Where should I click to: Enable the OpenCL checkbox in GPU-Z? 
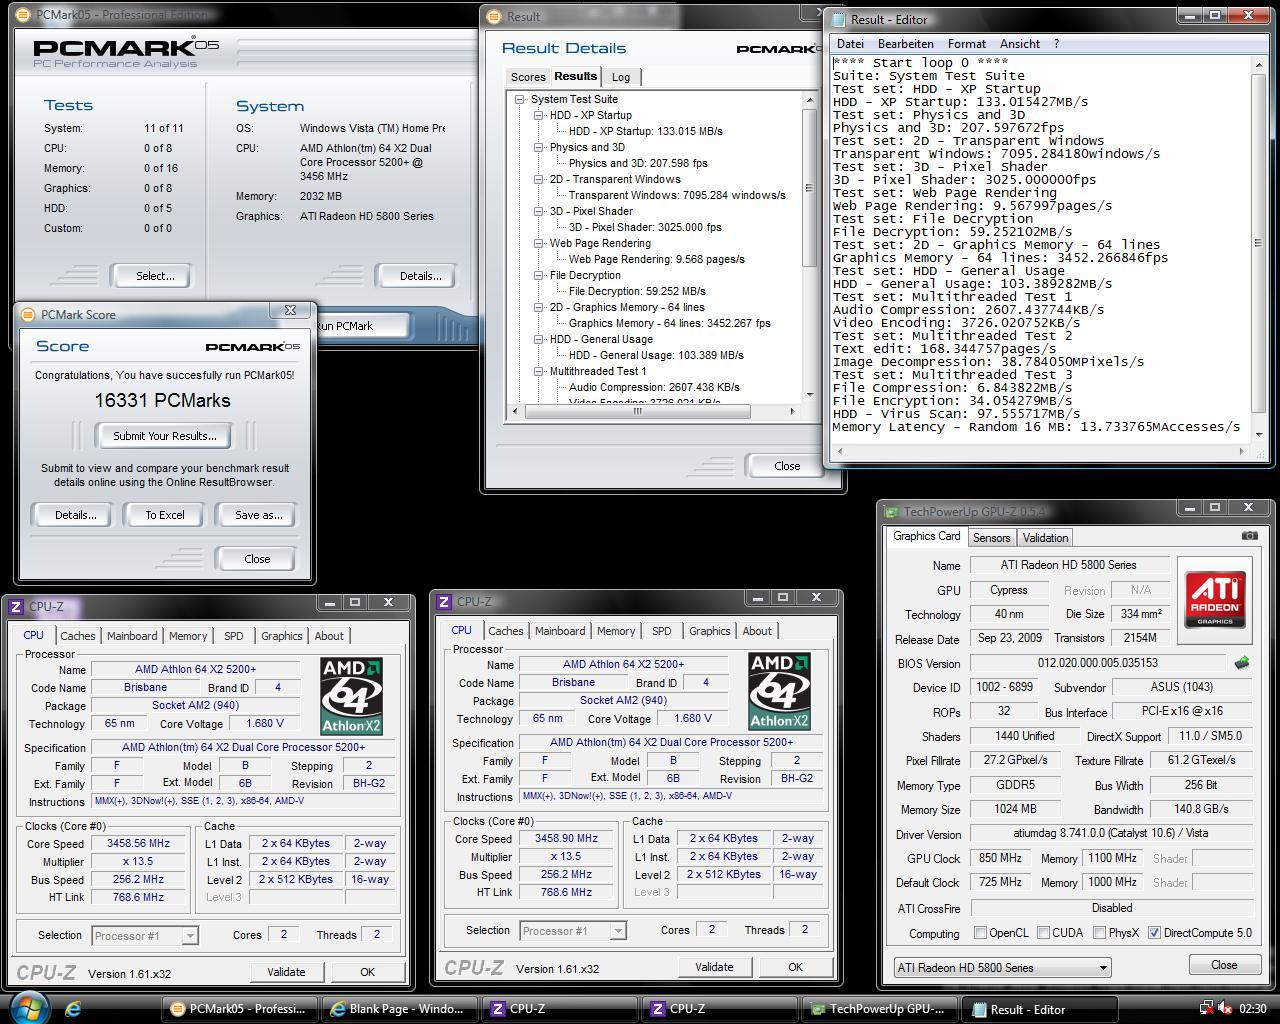point(980,933)
